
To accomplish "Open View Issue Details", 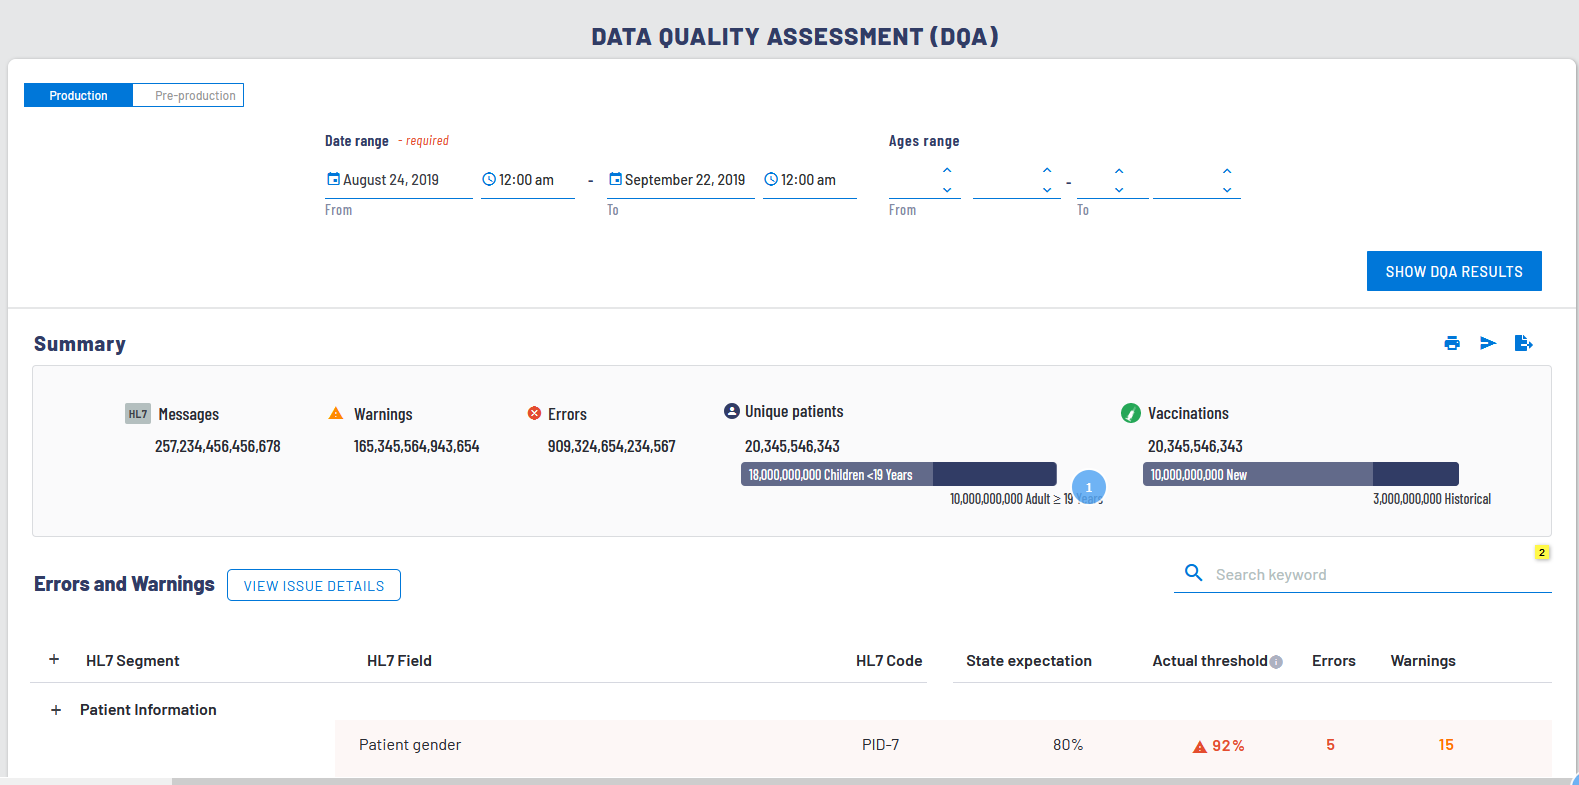I will [314, 586].
